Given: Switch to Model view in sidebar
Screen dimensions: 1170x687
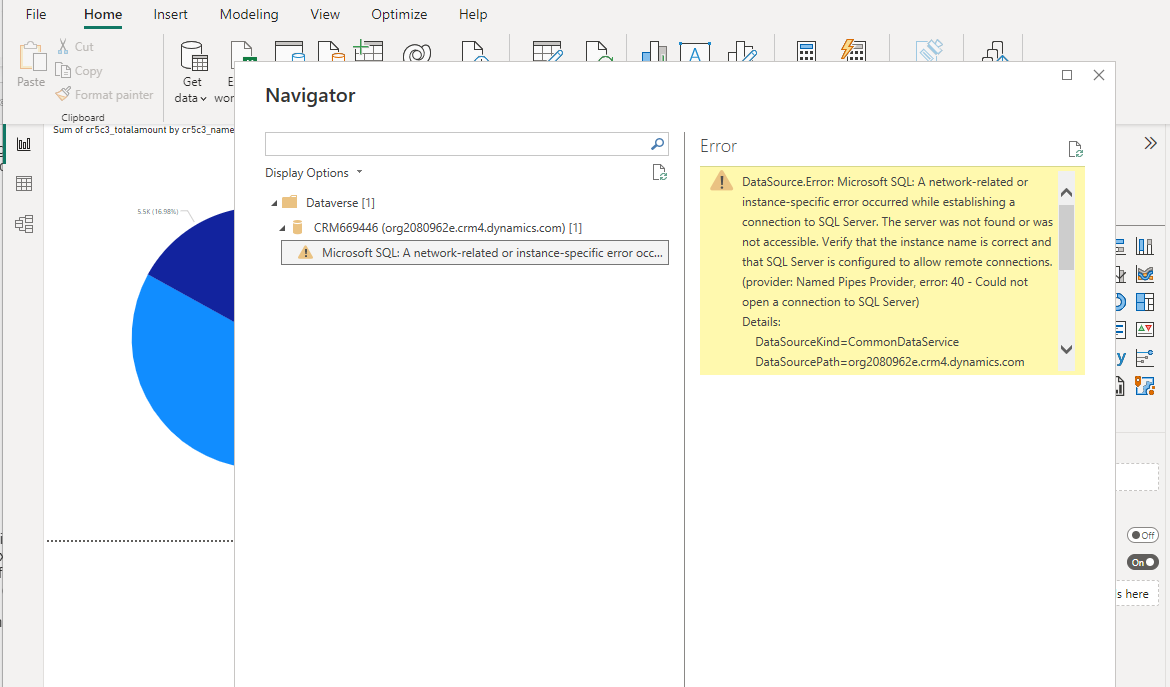Looking at the screenshot, I should pyautogui.click(x=24, y=224).
